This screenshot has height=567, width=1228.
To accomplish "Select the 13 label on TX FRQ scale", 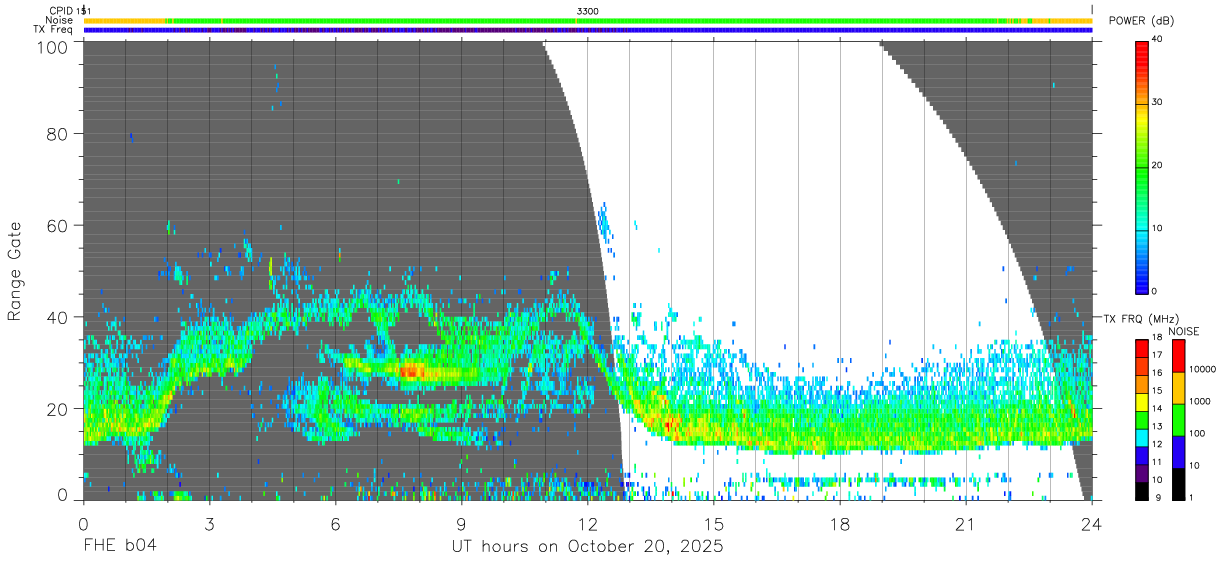I will click(1157, 428).
